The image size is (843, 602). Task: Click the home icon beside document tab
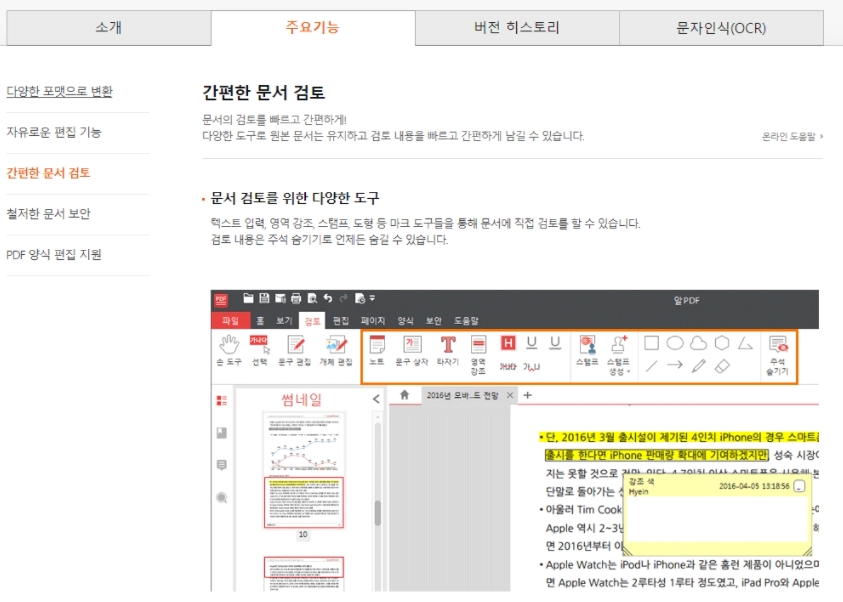[x=404, y=395]
